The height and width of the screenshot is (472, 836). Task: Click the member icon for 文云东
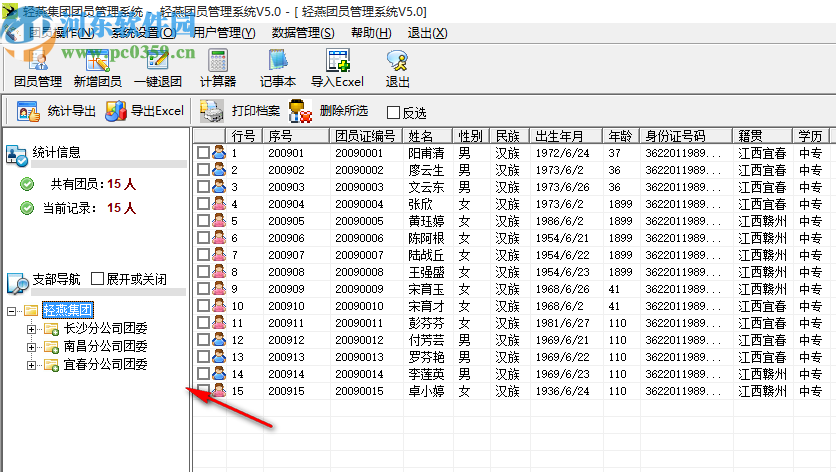click(x=219, y=187)
